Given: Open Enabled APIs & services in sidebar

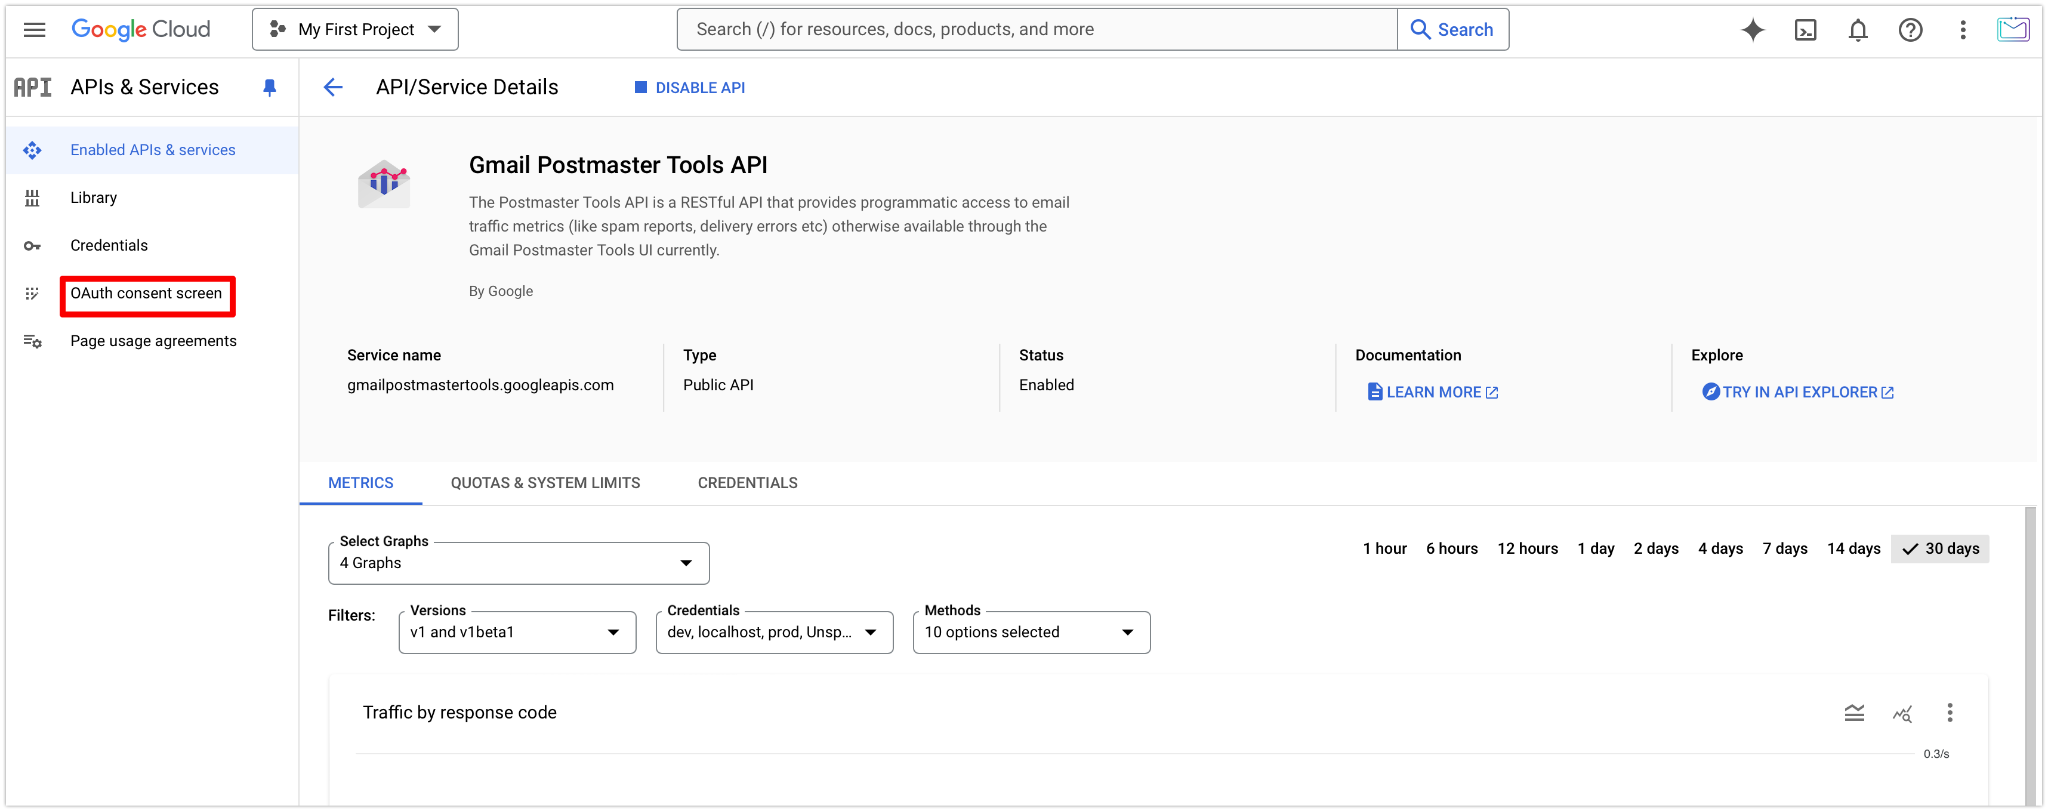Looking at the screenshot, I should coord(152,150).
